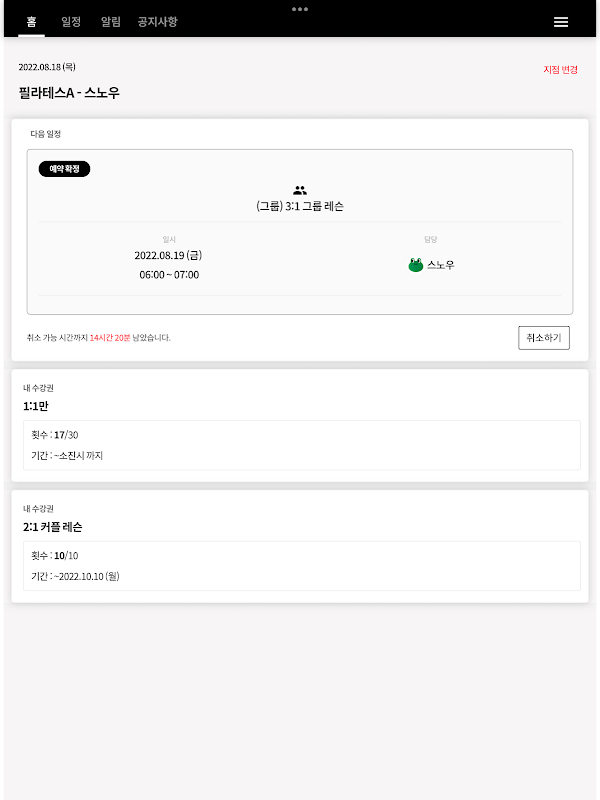Open the 1:1만 membership card
Viewport: 600px width, 800px height.
(300, 425)
